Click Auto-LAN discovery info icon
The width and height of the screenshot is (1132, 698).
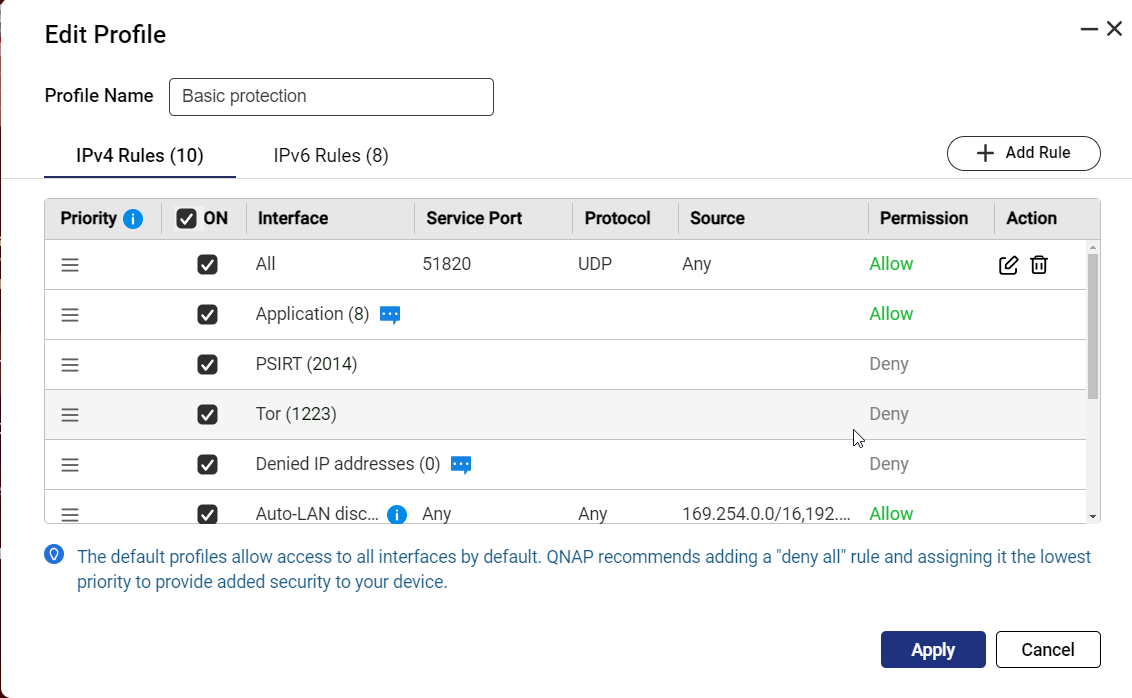(x=397, y=515)
